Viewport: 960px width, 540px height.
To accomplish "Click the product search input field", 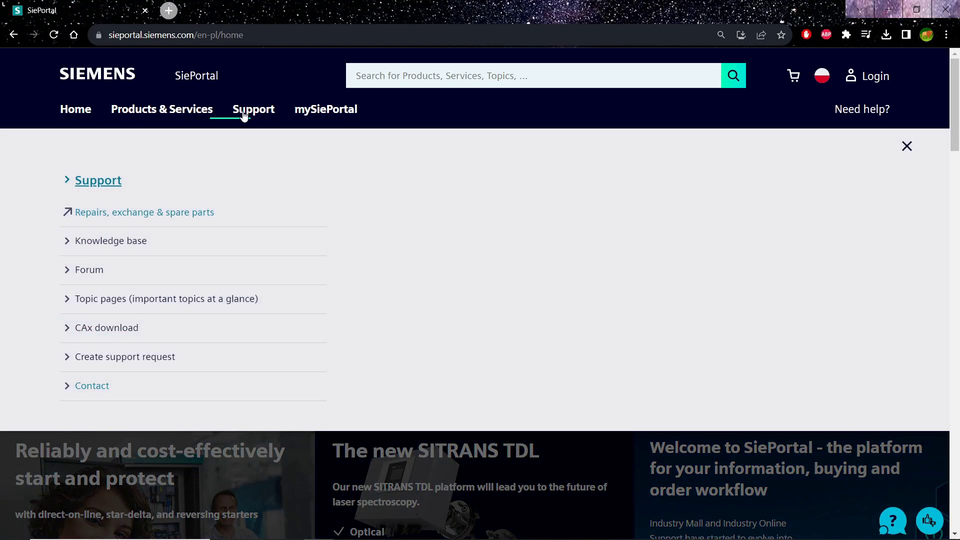I will pyautogui.click(x=533, y=76).
